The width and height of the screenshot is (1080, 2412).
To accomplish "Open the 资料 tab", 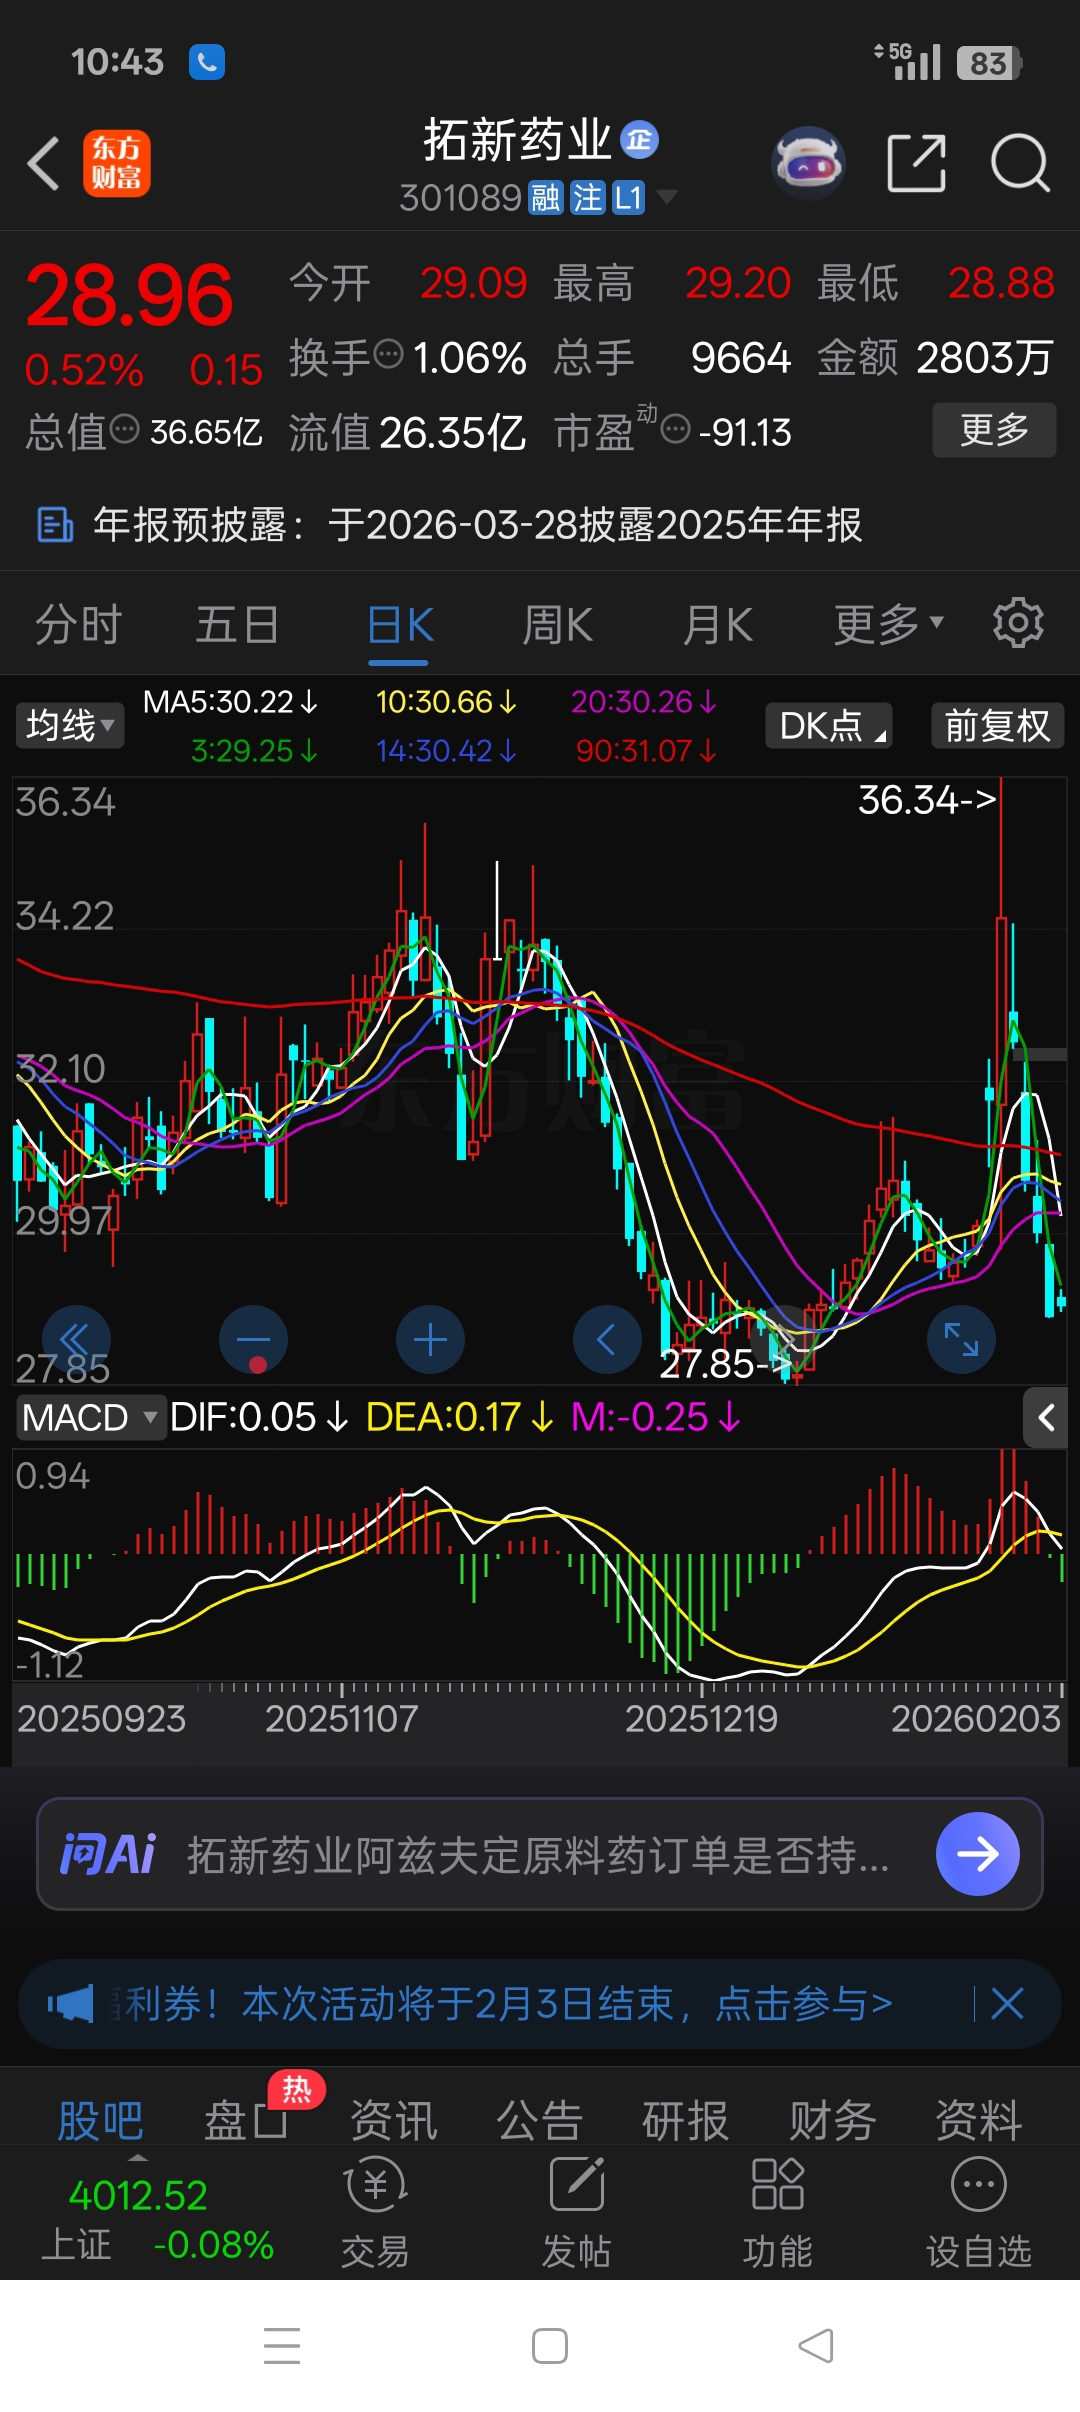I will [978, 2120].
